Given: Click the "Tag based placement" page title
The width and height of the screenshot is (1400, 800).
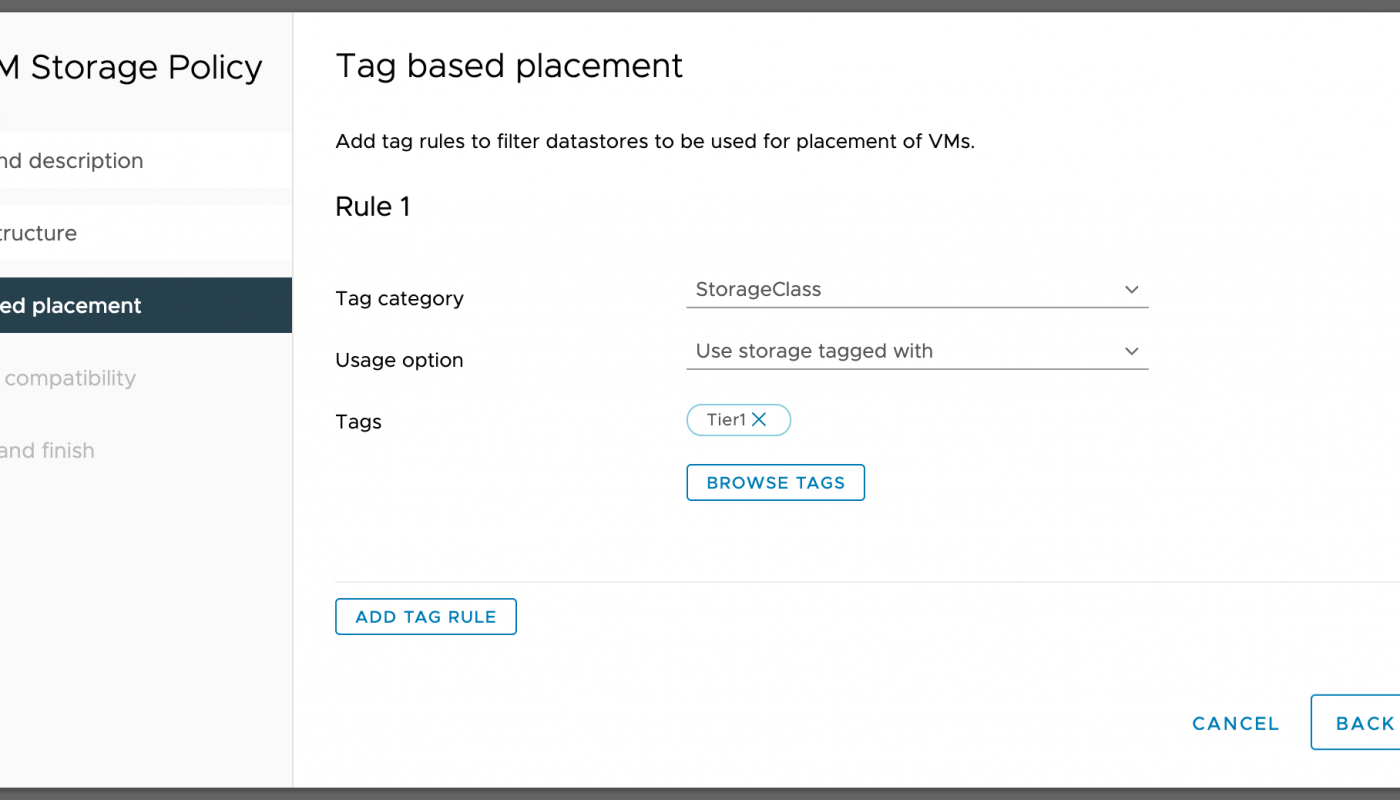Looking at the screenshot, I should click(509, 66).
